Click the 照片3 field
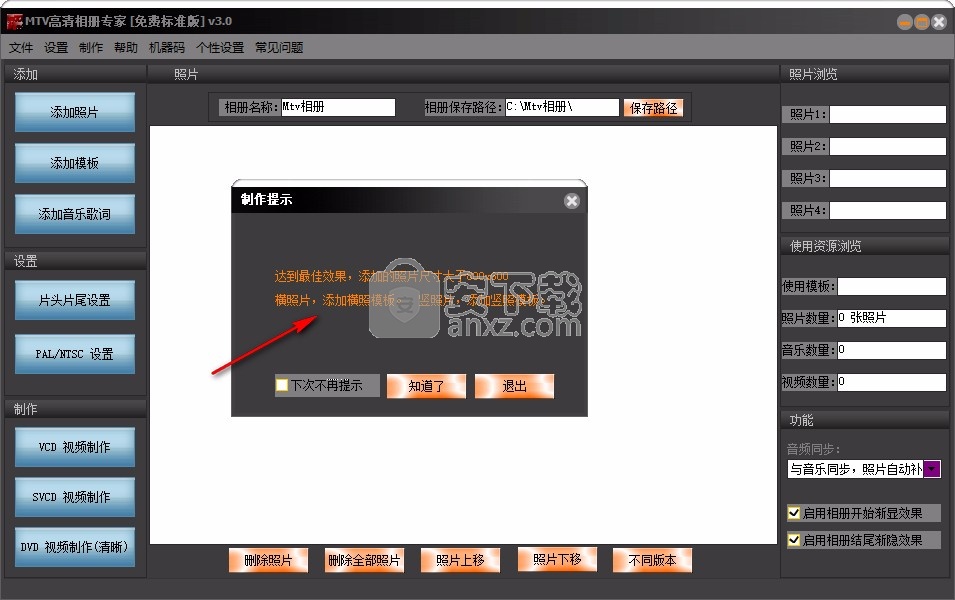955x600 pixels. (x=887, y=178)
